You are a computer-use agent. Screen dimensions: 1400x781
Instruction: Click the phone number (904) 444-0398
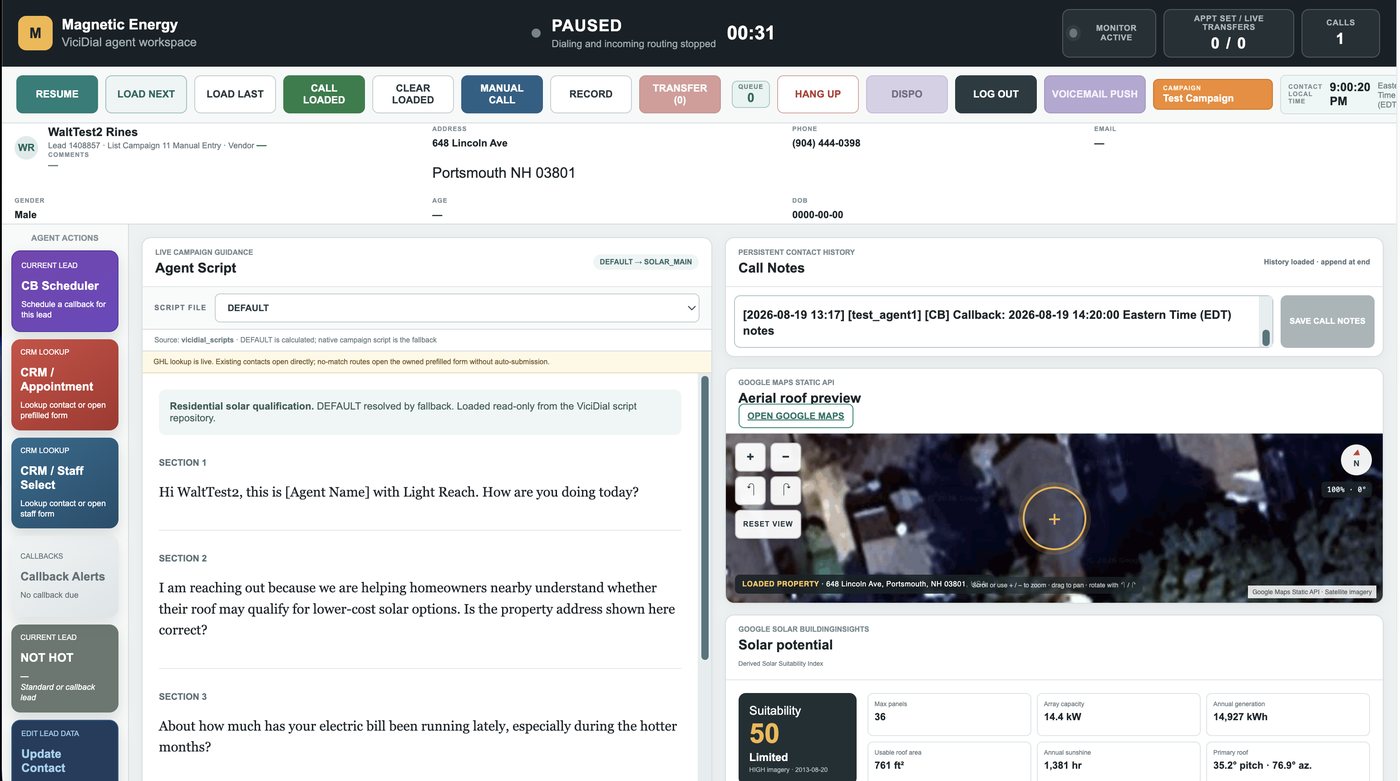pos(826,143)
